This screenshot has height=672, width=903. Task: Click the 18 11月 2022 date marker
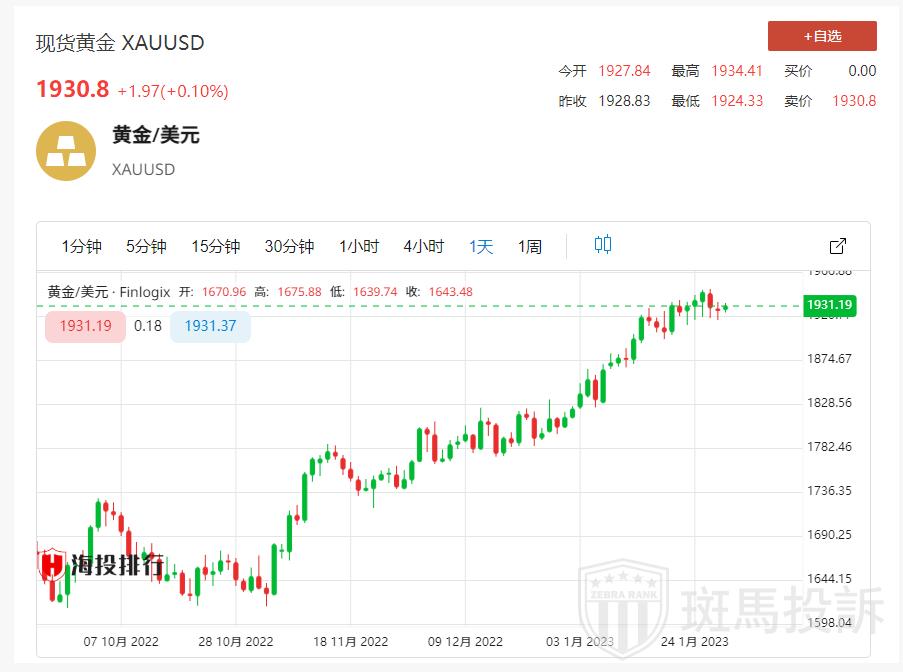pos(350,641)
